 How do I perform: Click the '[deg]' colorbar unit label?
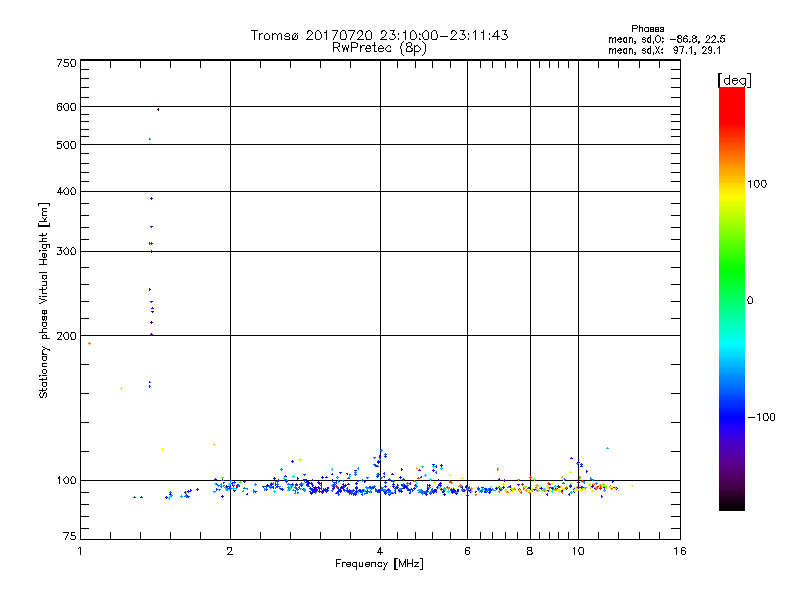click(x=734, y=80)
